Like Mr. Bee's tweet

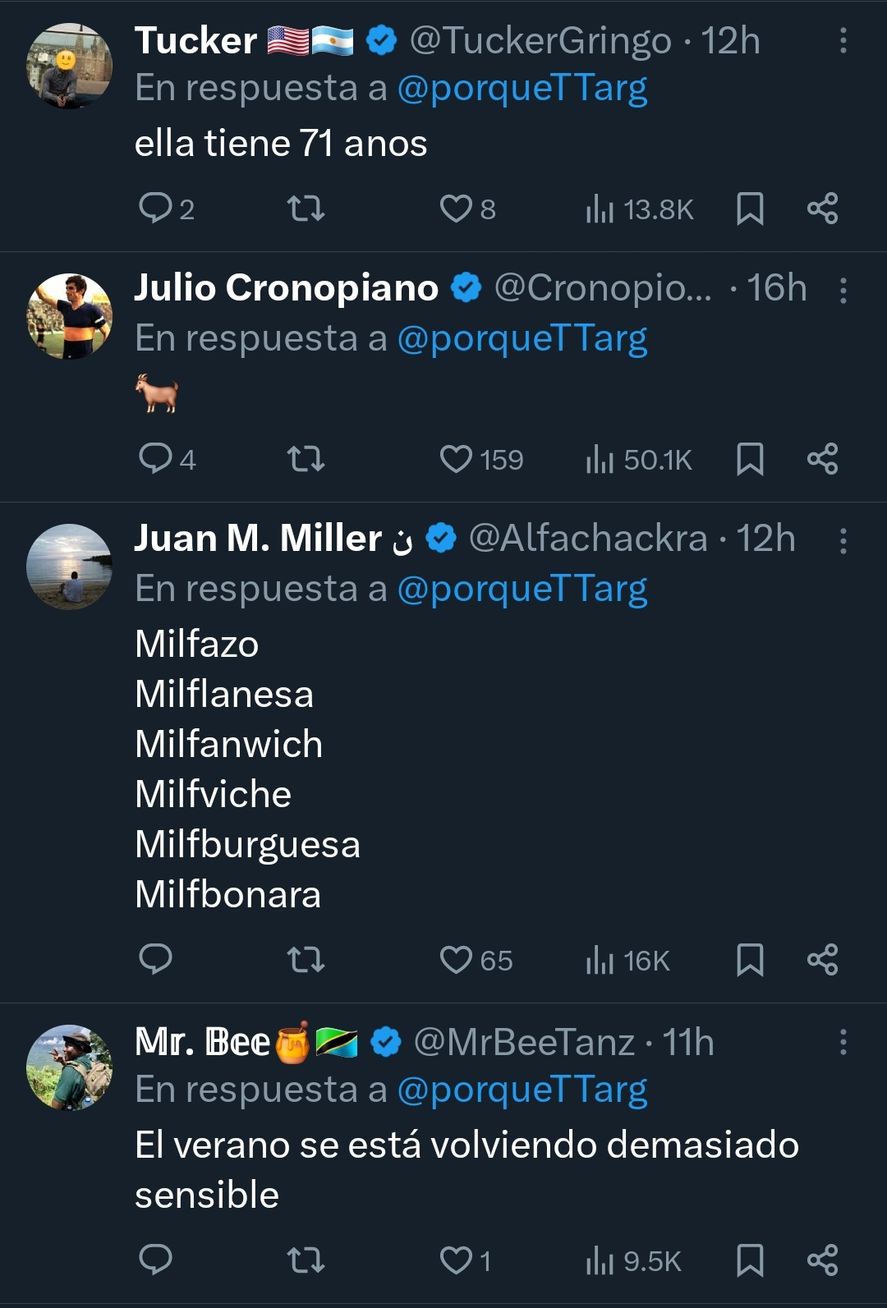(456, 1260)
